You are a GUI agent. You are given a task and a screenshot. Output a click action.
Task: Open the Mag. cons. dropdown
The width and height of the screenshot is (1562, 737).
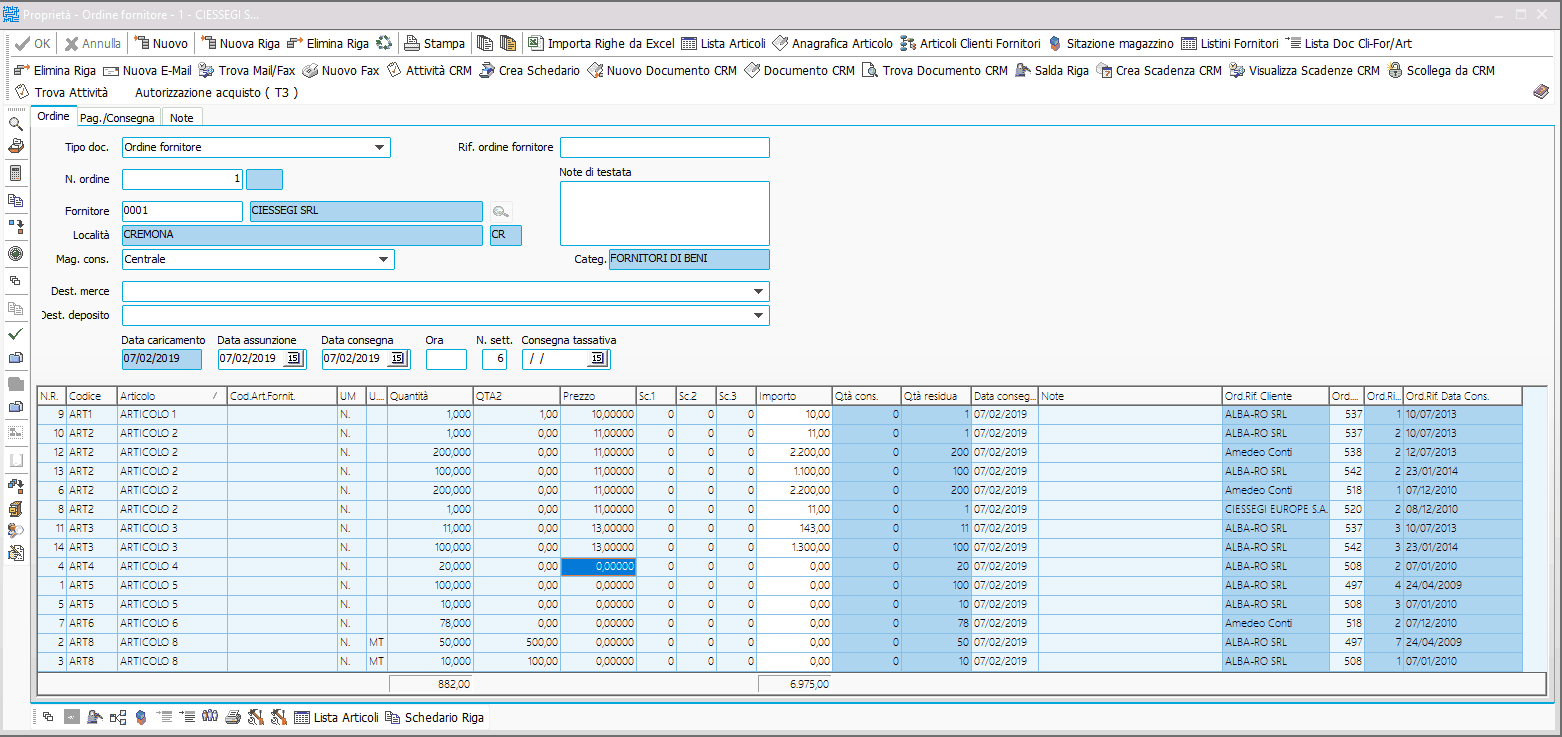[x=383, y=260]
